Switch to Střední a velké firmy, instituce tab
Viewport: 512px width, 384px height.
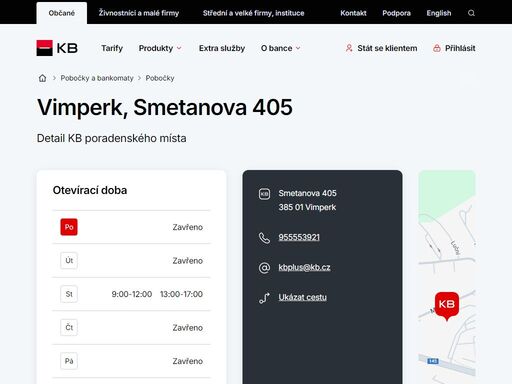(x=254, y=13)
